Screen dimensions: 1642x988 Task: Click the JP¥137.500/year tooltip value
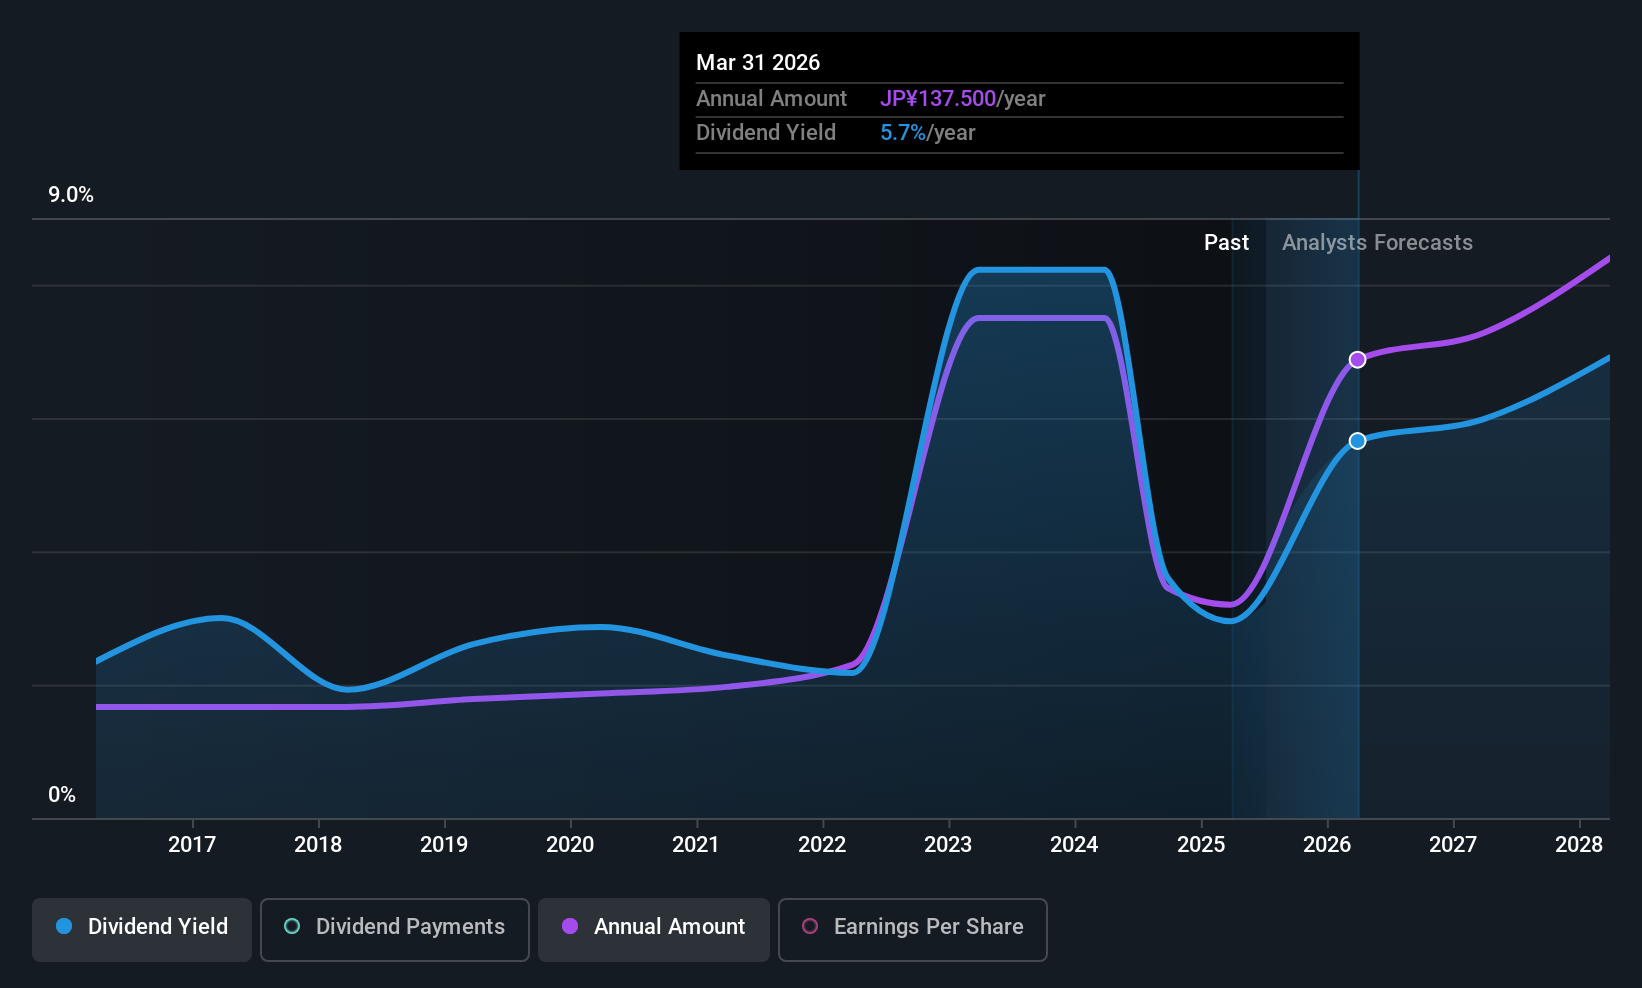pyautogui.click(x=962, y=99)
